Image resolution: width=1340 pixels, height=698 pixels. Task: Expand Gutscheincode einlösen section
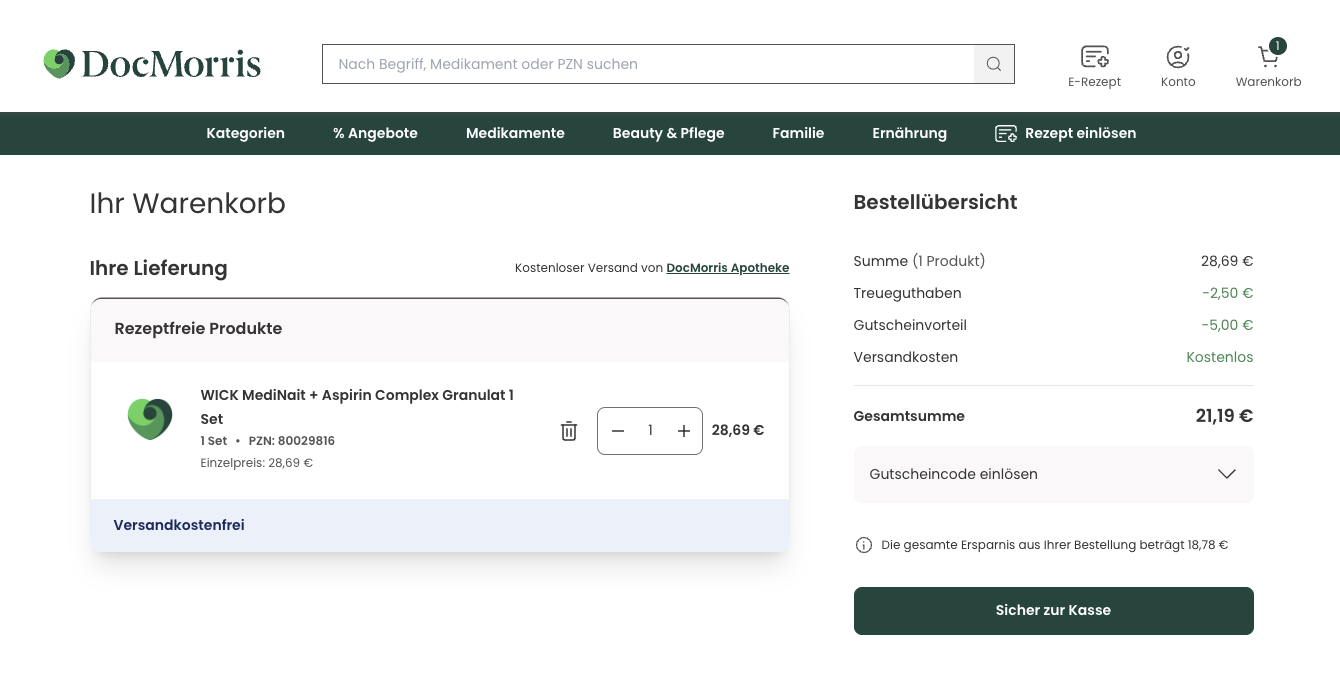click(x=1052, y=474)
